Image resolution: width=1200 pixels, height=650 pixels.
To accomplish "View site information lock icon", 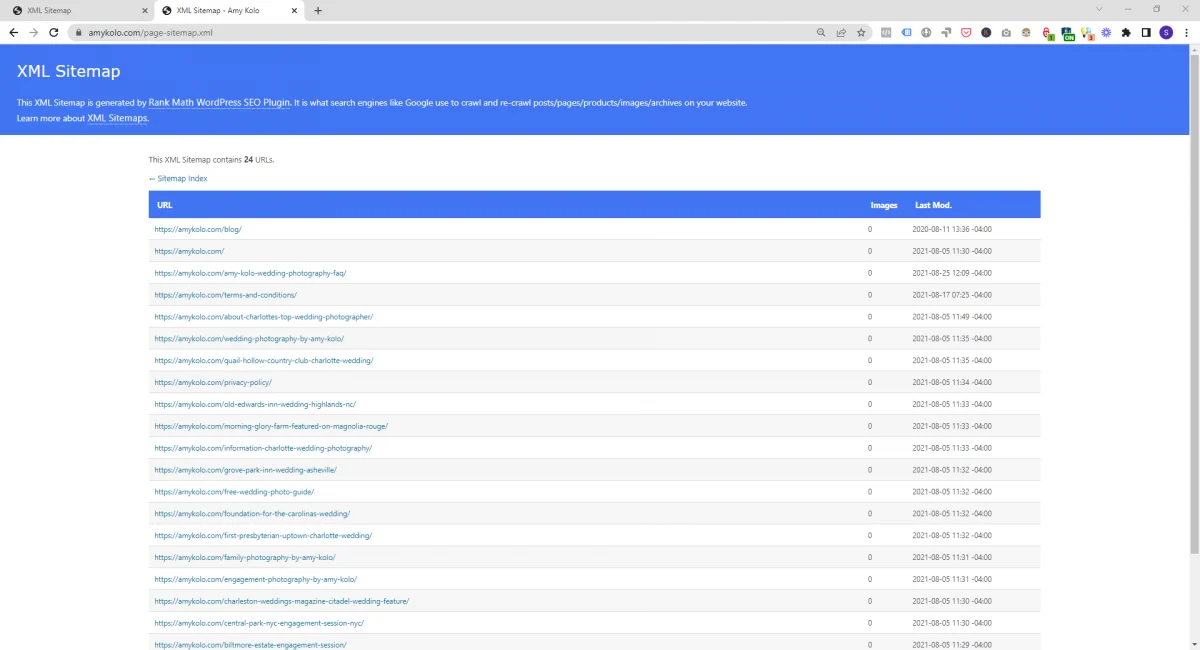I will point(78,32).
